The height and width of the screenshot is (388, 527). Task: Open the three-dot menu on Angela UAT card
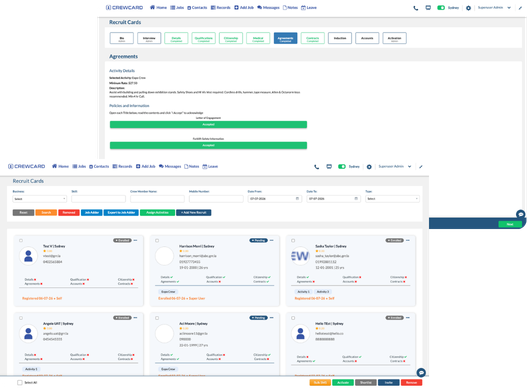pyautogui.click(x=135, y=318)
